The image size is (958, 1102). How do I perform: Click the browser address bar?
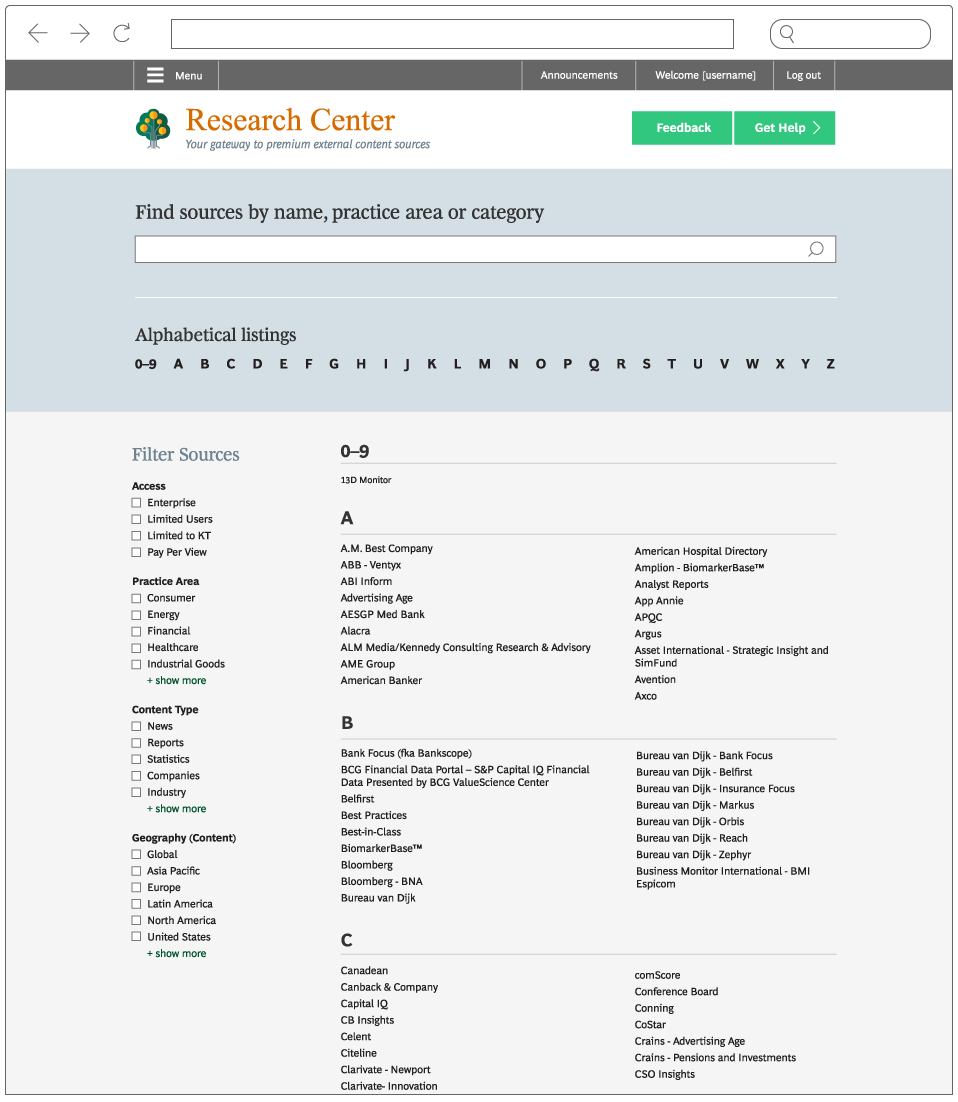[452, 34]
